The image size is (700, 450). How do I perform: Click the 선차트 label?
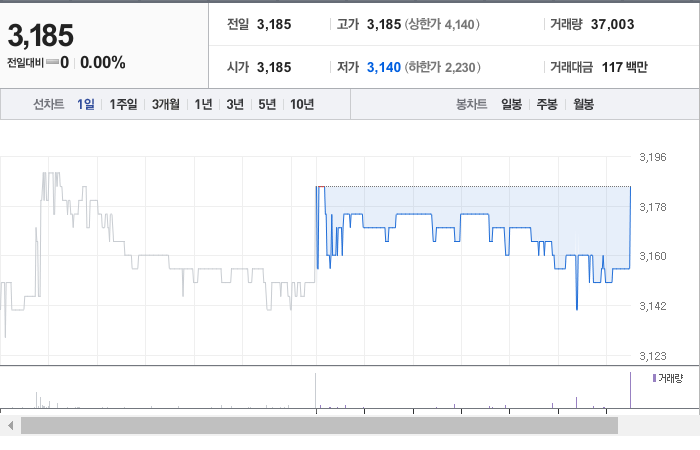tap(49, 104)
